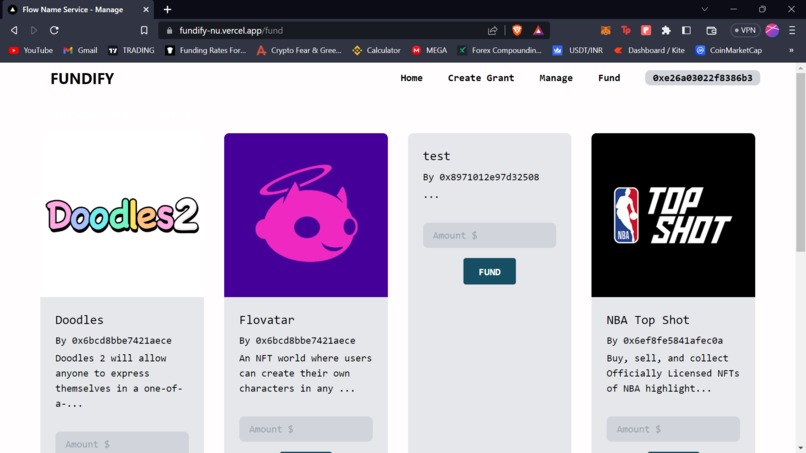
Task: Focus the Amount $ field in test card
Action: tap(489, 235)
